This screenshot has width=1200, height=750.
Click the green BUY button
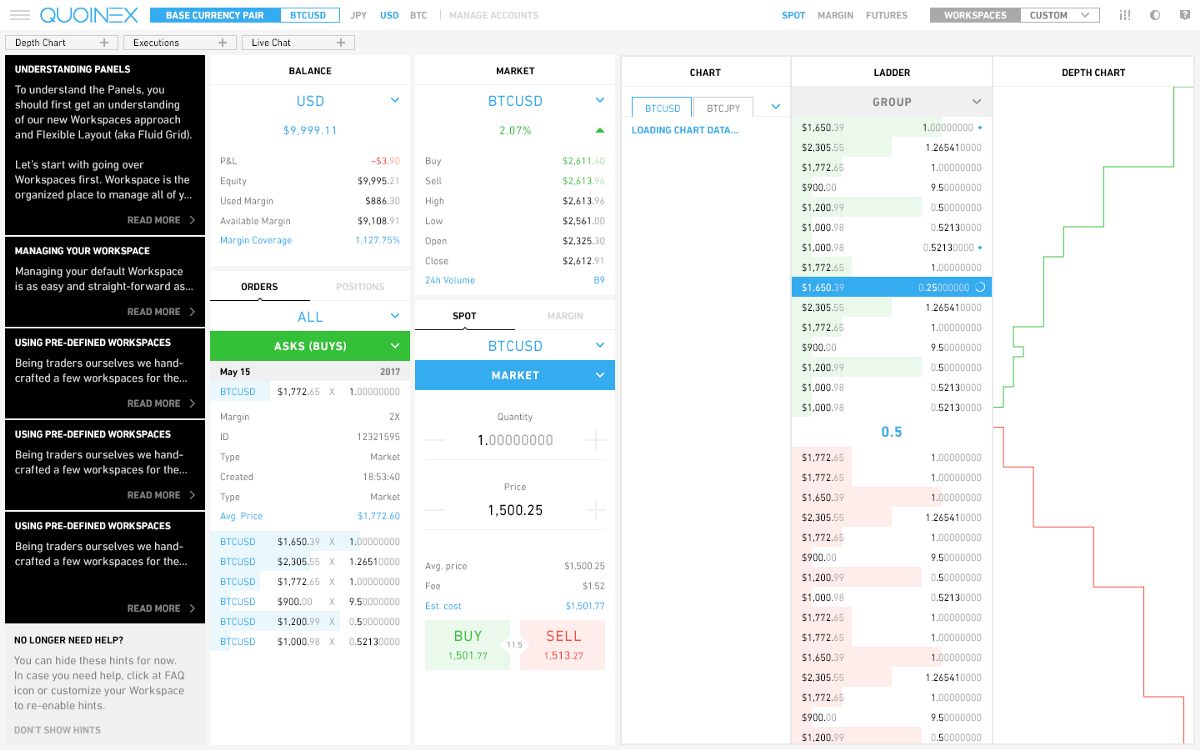pos(468,645)
